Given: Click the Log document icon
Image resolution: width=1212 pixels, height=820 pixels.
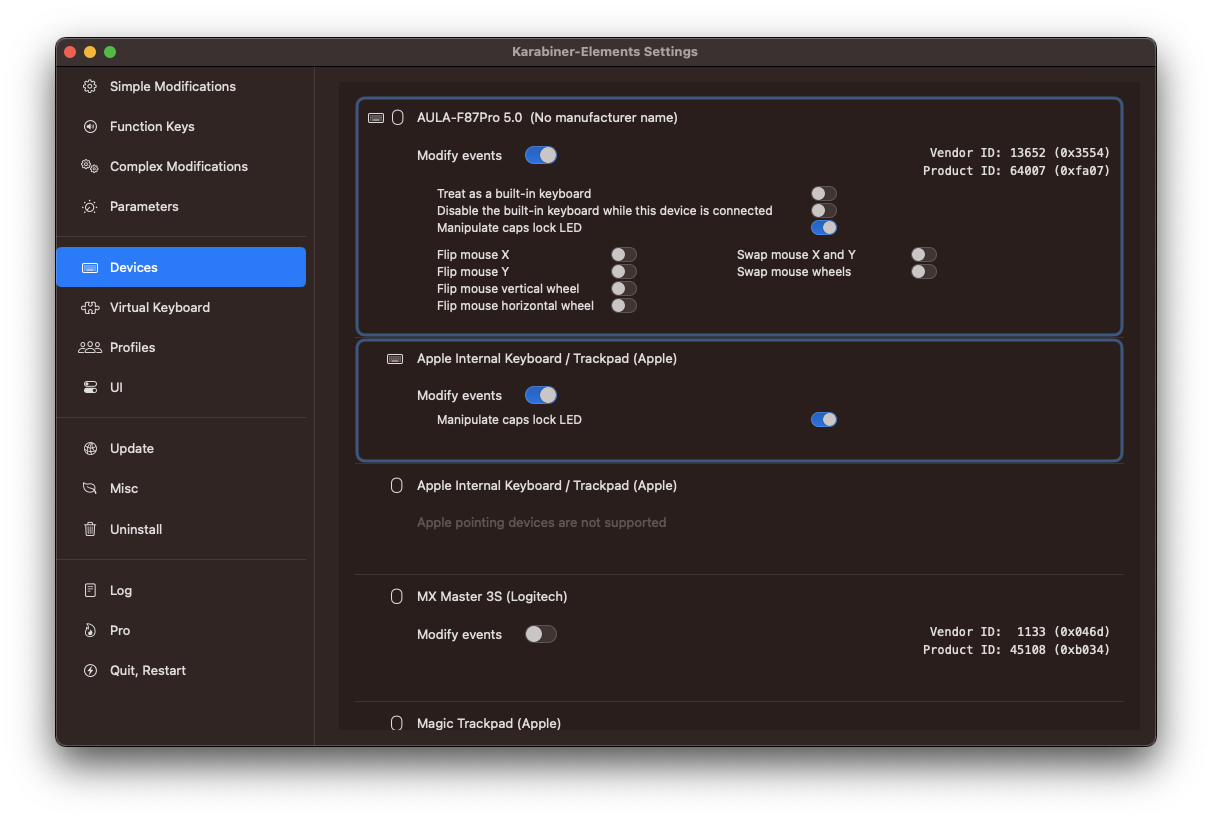Looking at the screenshot, I should pyautogui.click(x=90, y=590).
